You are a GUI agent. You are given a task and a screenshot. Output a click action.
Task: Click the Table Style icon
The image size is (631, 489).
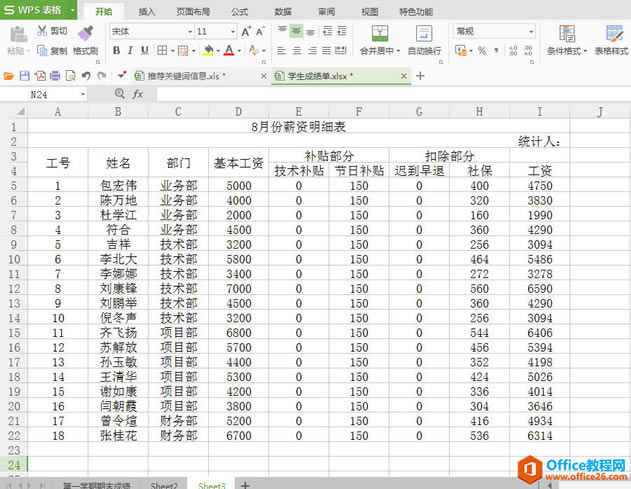tap(614, 33)
